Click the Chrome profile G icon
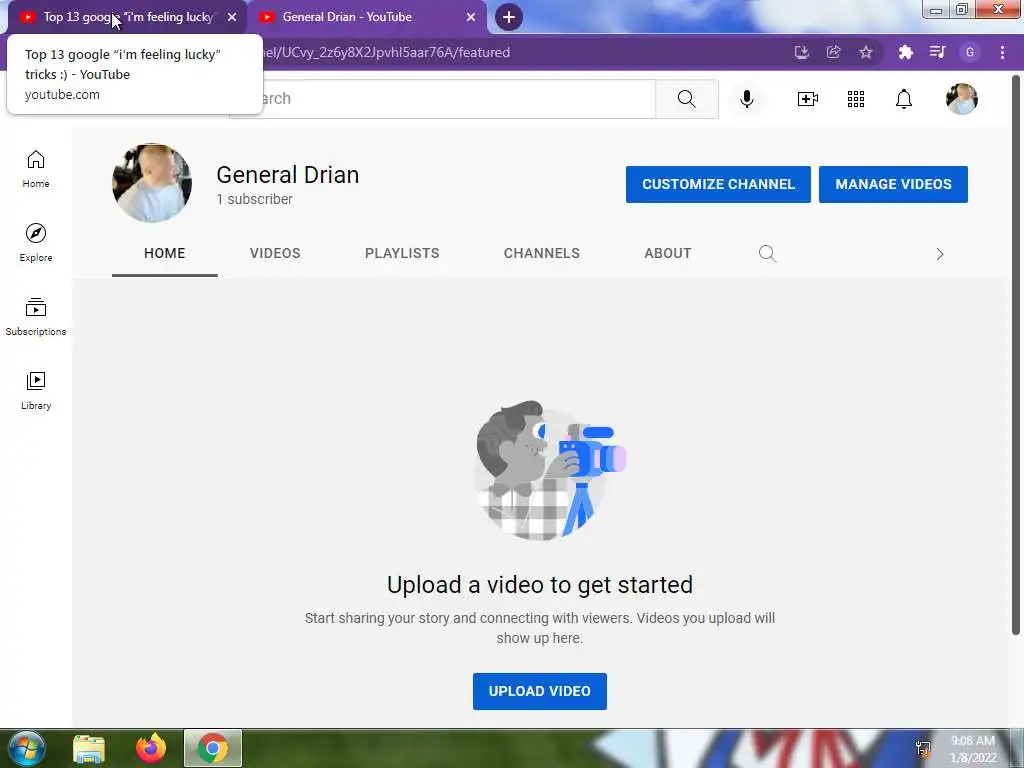The width and height of the screenshot is (1024, 768). click(x=970, y=52)
